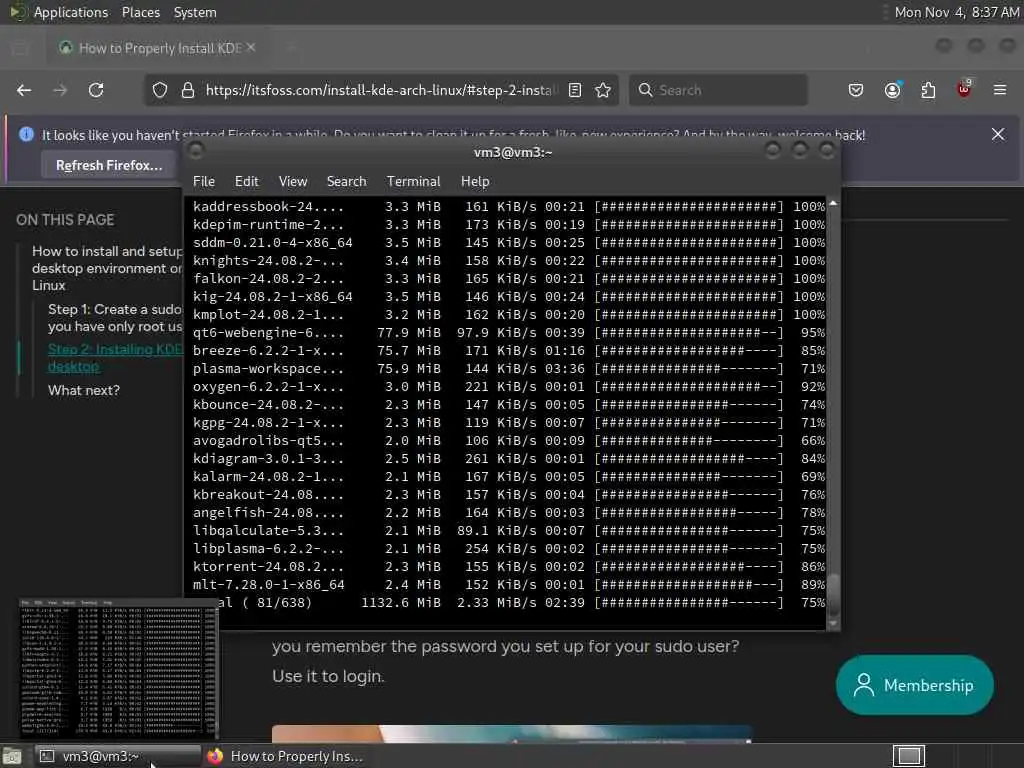Open terminal Search menu
The width and height of the screenshot is (1024, 768).
pyautogui.click(x=346, y=182)
